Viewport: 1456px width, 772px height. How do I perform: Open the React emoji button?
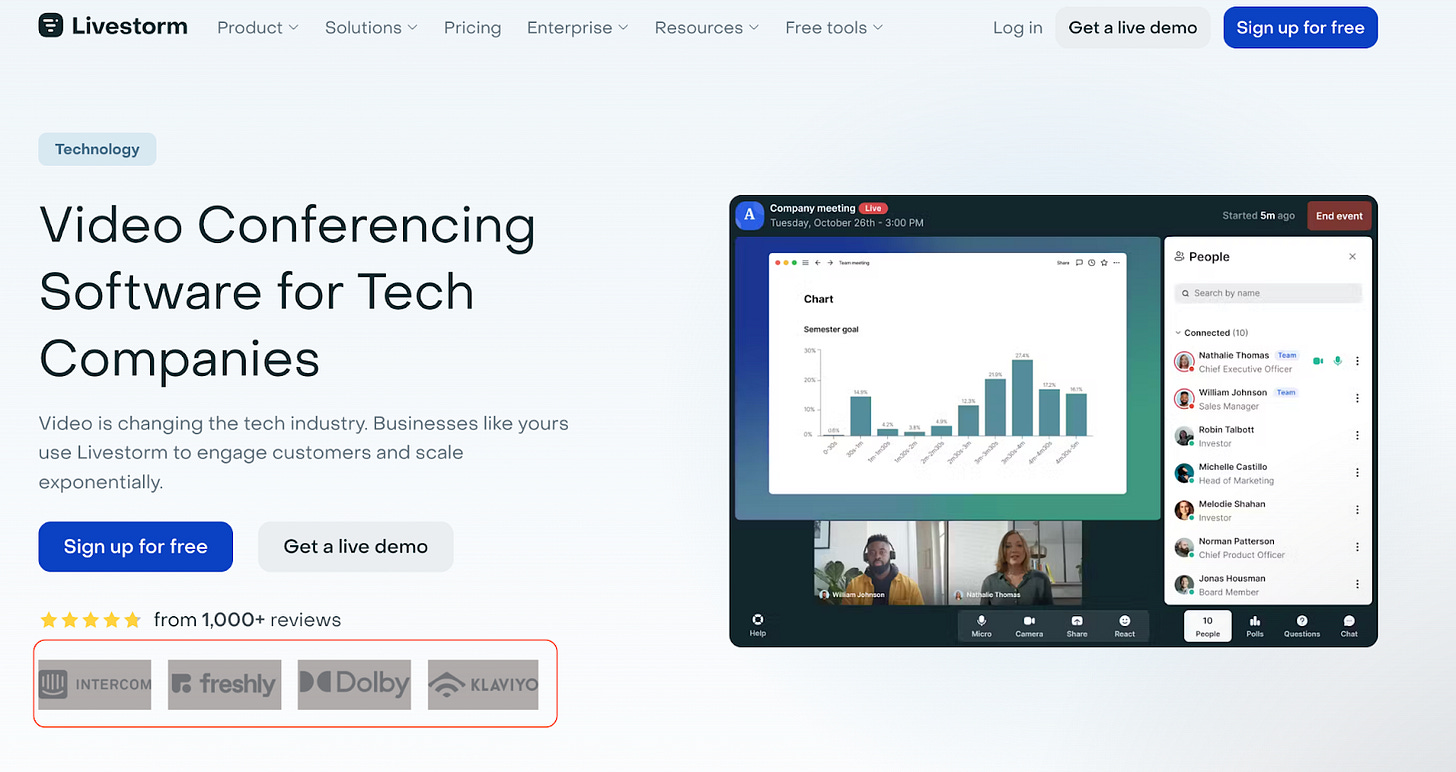pos(1125,626)
